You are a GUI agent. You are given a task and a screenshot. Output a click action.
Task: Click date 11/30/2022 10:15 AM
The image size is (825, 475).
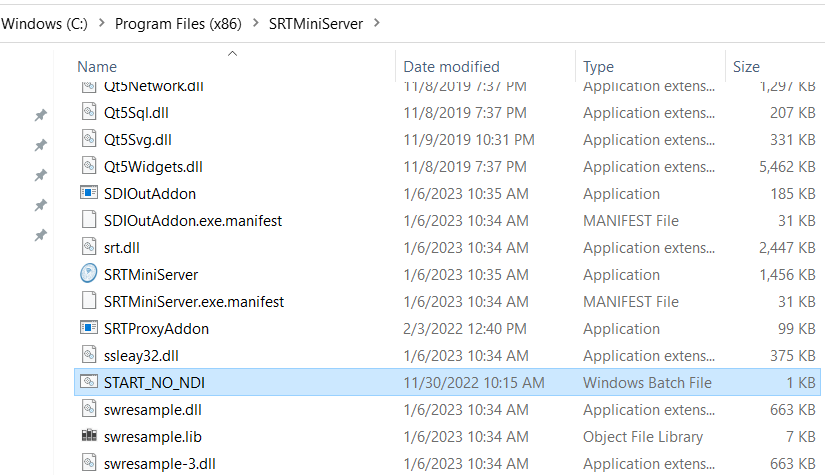coord(474,382)
